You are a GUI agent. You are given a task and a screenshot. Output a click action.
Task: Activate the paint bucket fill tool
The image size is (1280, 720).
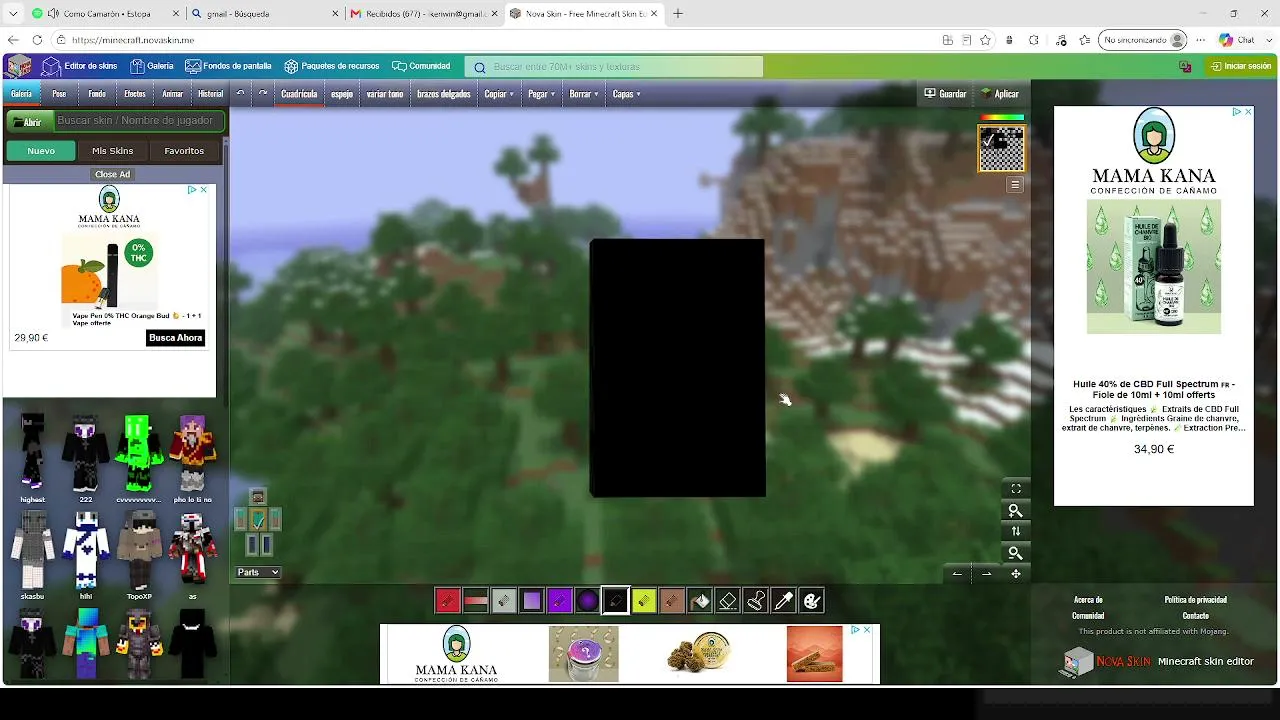(x=699, y=601)
